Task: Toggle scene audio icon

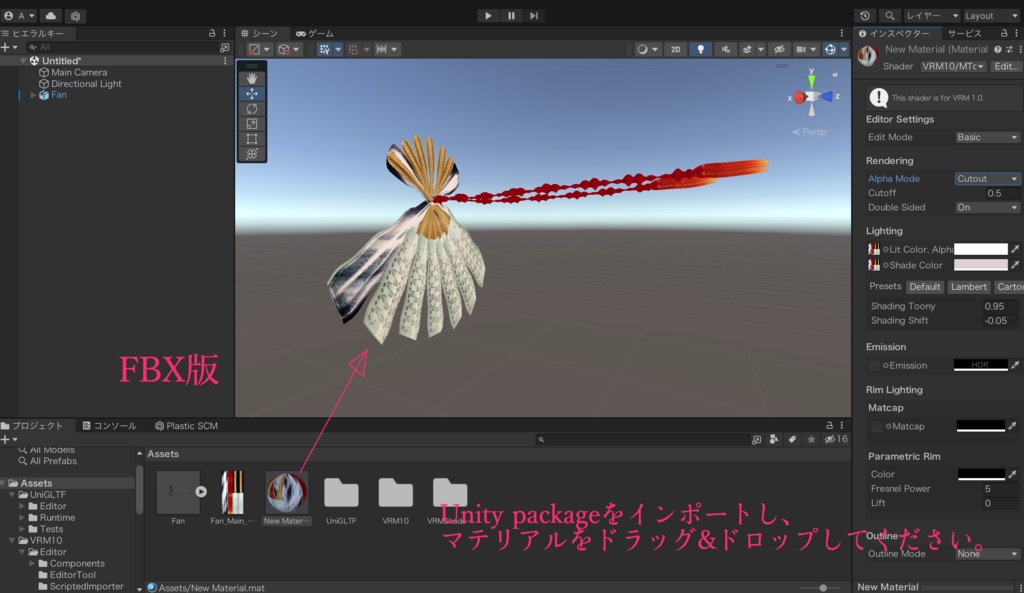Action: coord(726,49)
